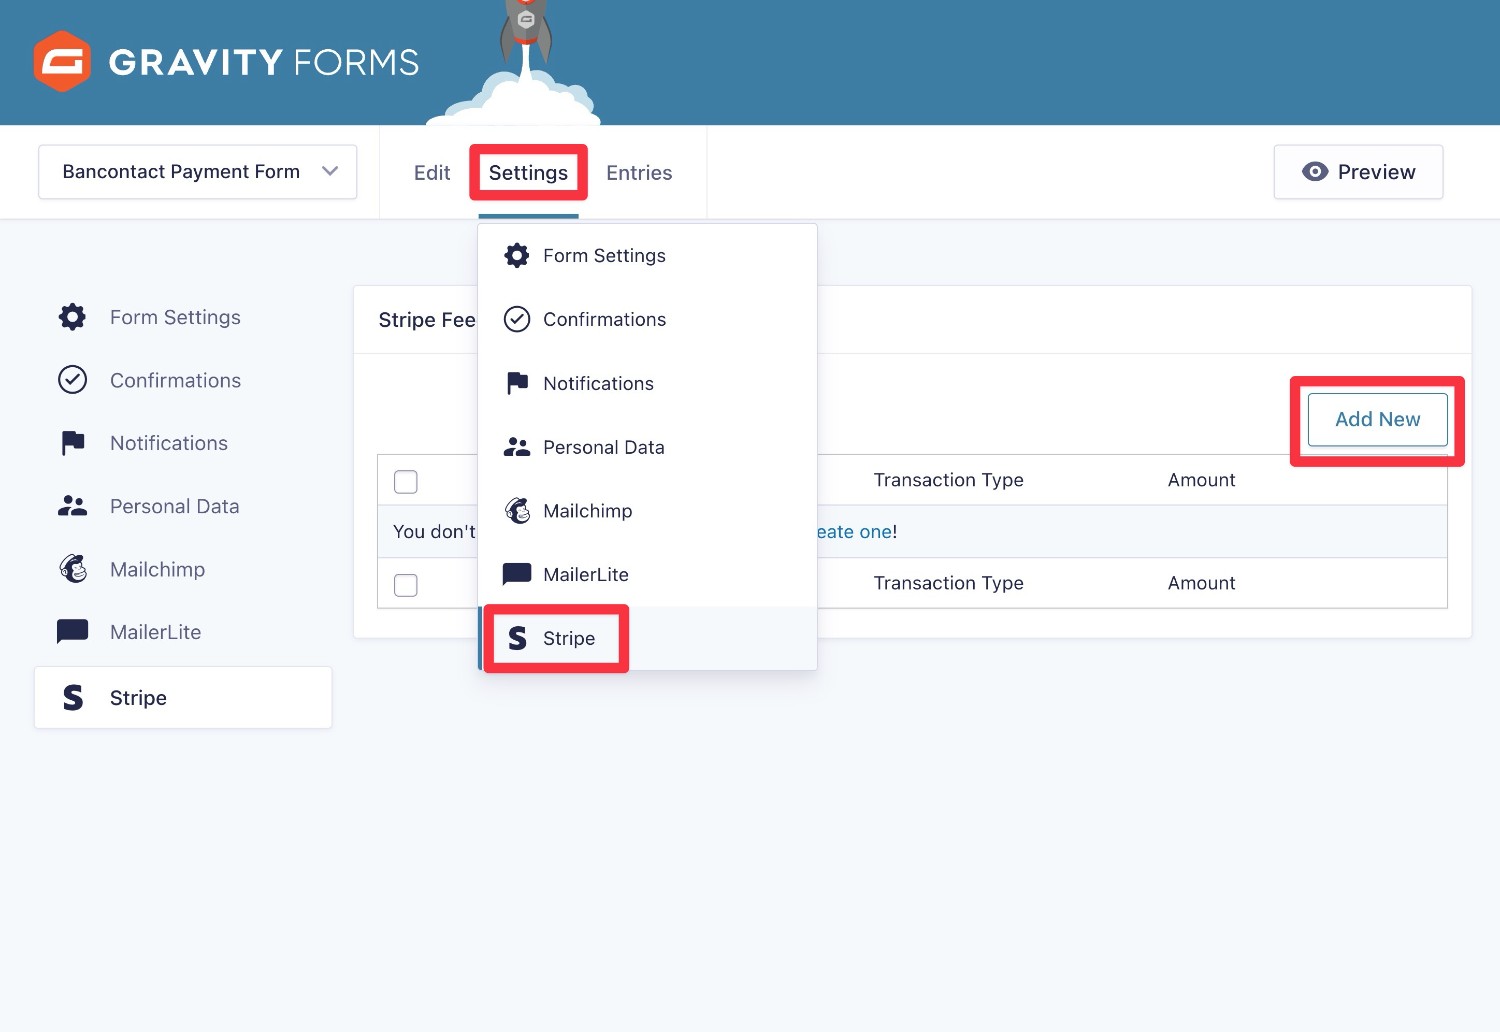Tick the select-all checkbox in table header
Screen dimensions: 1500x1032
tap(406, 481)
